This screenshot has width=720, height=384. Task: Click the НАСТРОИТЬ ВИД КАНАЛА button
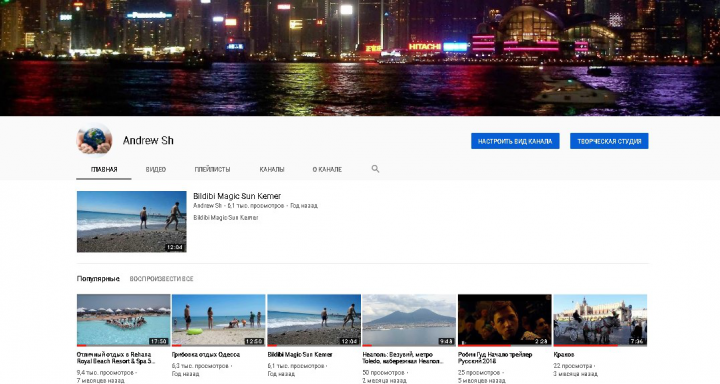pyautogui.click(x=515, y=141)
